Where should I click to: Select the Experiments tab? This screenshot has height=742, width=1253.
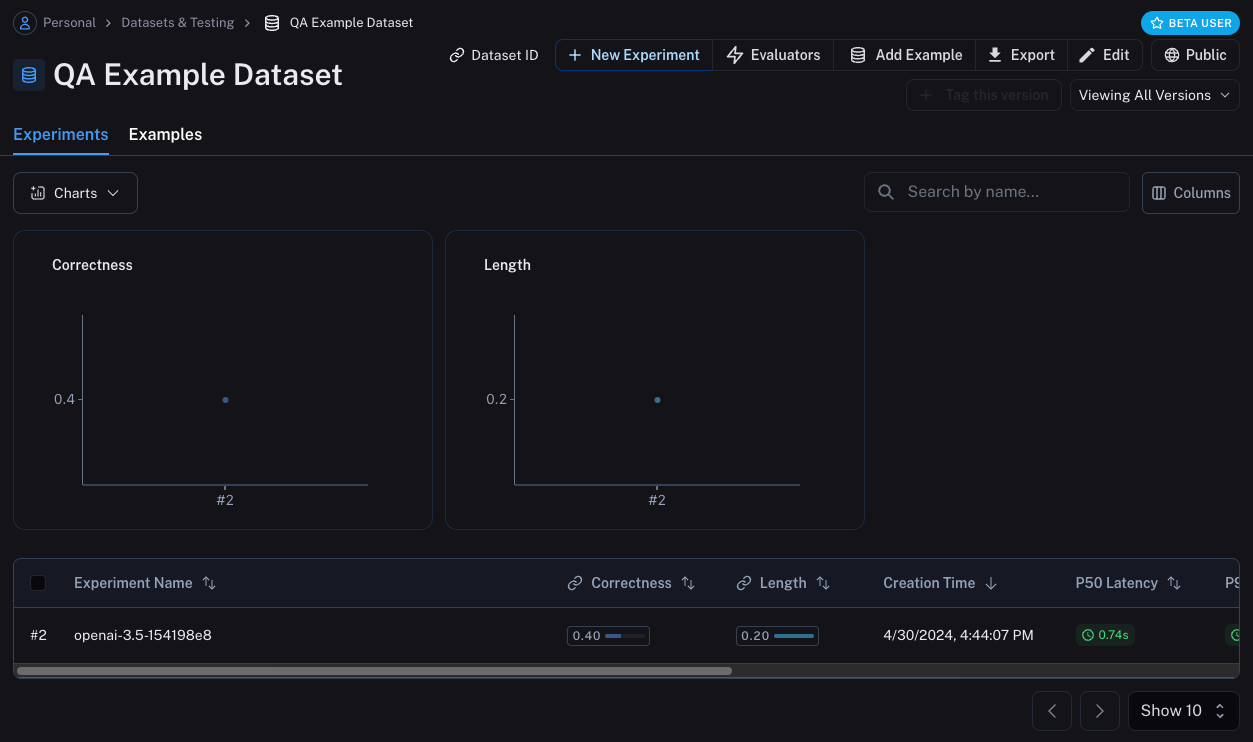click(x=61, y=135)
